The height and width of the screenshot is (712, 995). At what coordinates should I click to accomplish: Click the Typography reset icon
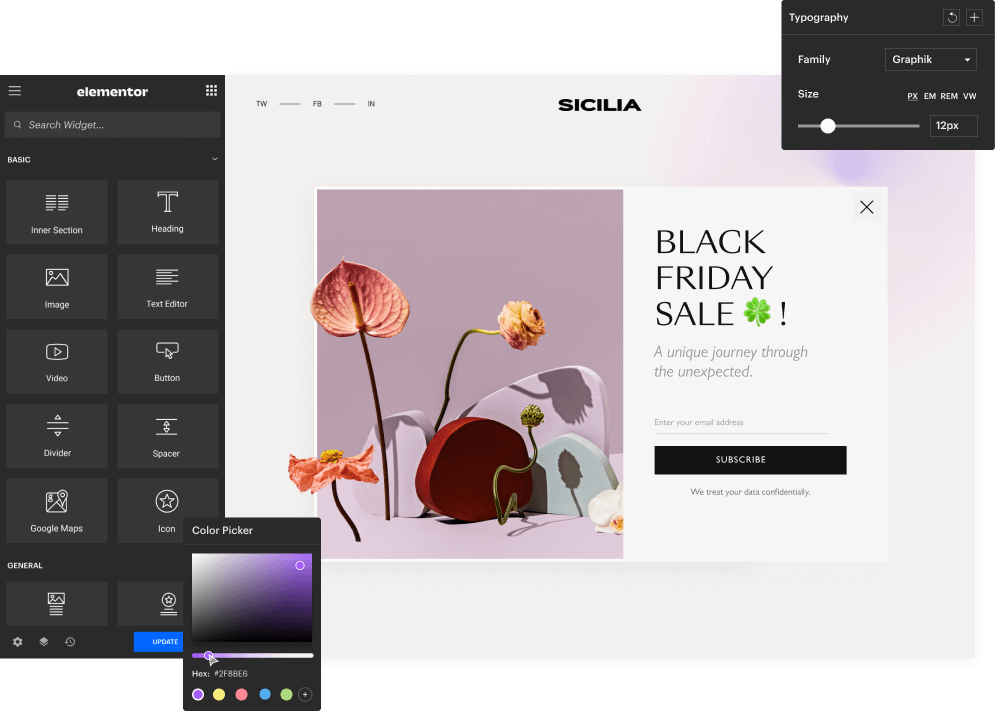(951, 17)
